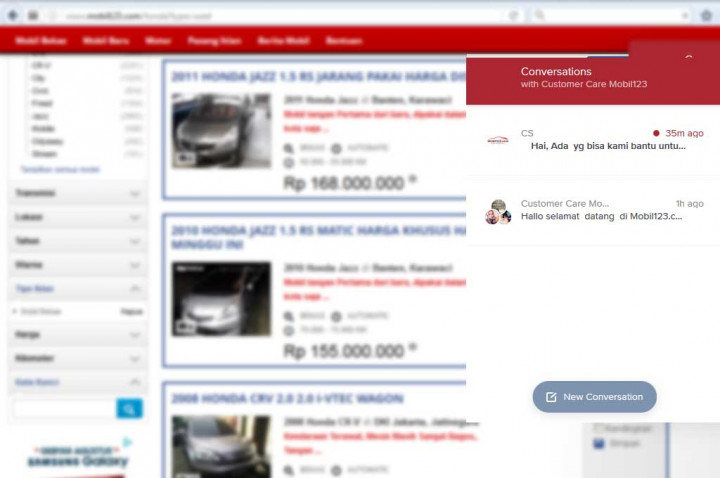This screenshot has height=478, width=720.
Task: Expand the Tahun filter
Action: (x=78, y=241)
